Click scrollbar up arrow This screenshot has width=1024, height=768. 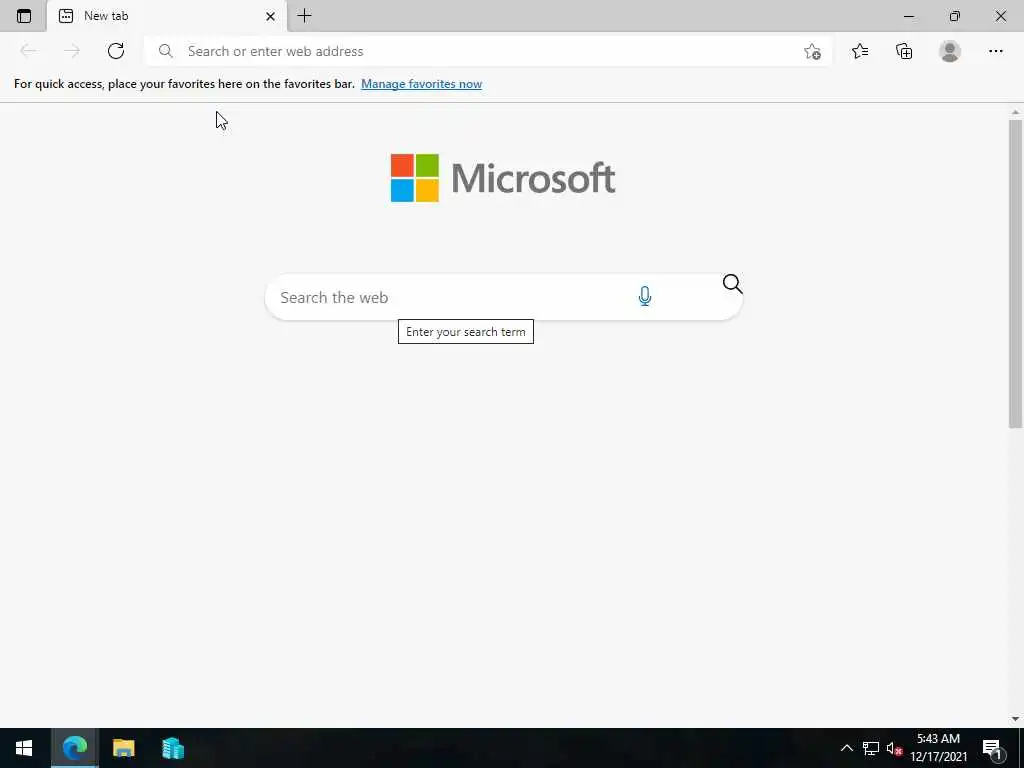(x=1015, y=112)
